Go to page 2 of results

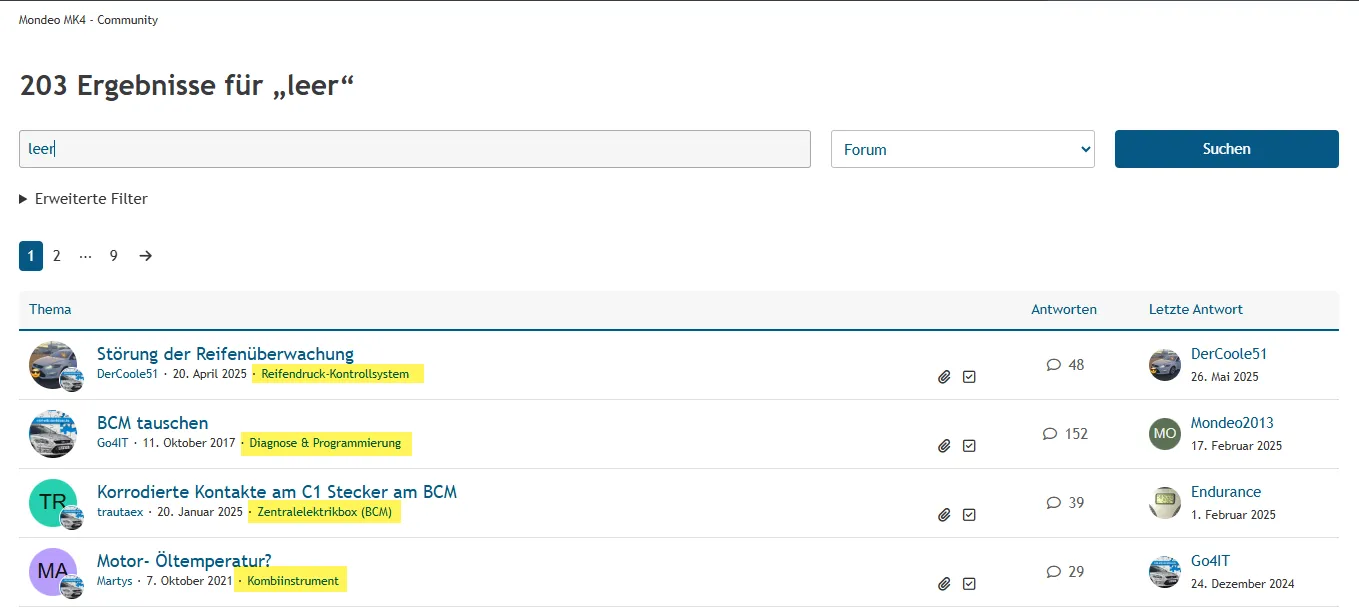pos(57,256)
